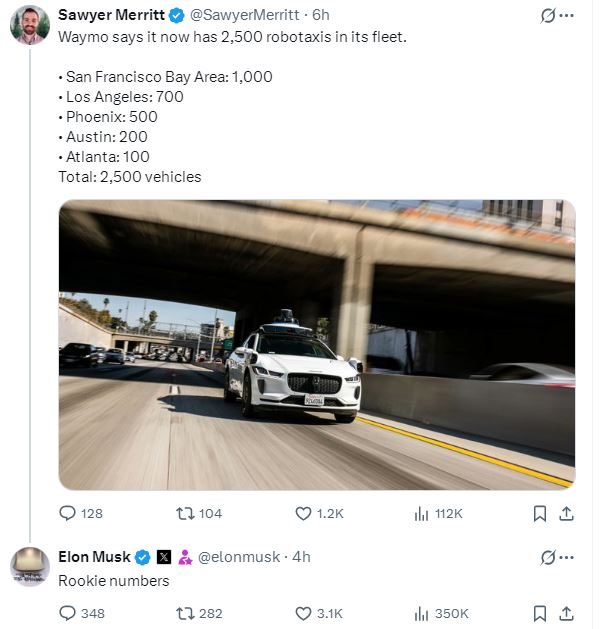Click Elon Musk's profile avatar
This screenshot has height=629, width=600.
pyautogui.click(x=30, y=566)
